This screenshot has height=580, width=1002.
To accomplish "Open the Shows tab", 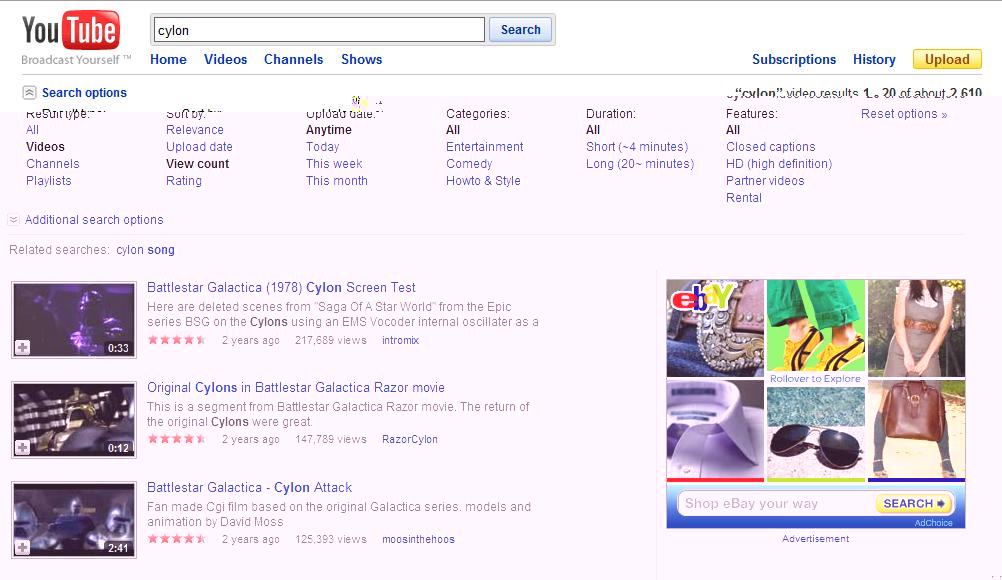I will pyautogui.click(x=361, y=59).
